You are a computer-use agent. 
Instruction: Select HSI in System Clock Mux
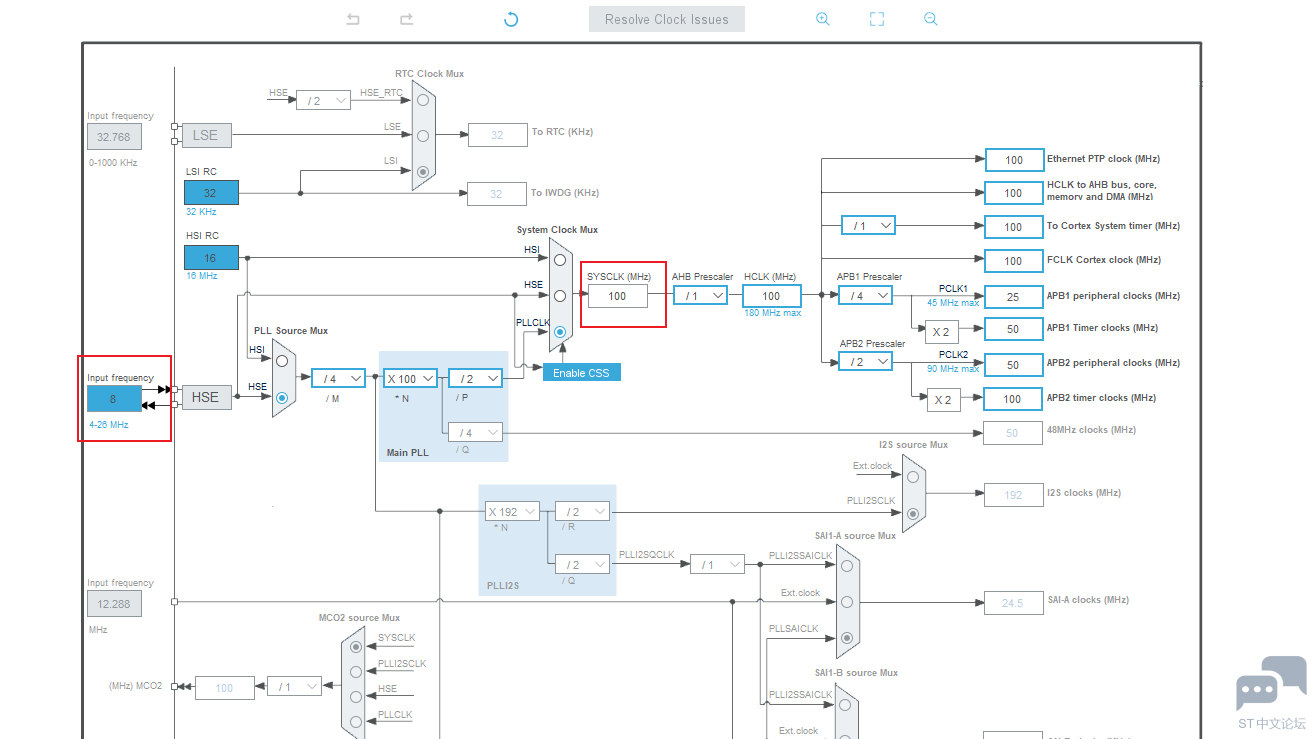tap(560, 259)
